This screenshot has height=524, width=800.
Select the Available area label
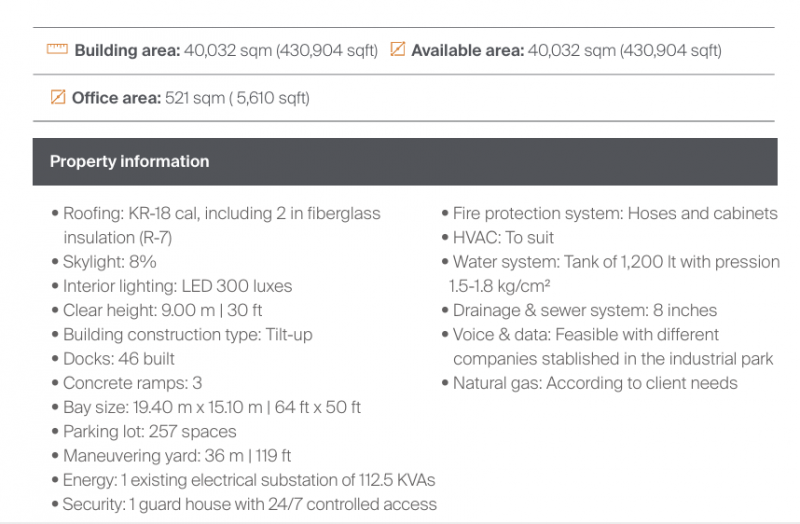coord(467,50)
